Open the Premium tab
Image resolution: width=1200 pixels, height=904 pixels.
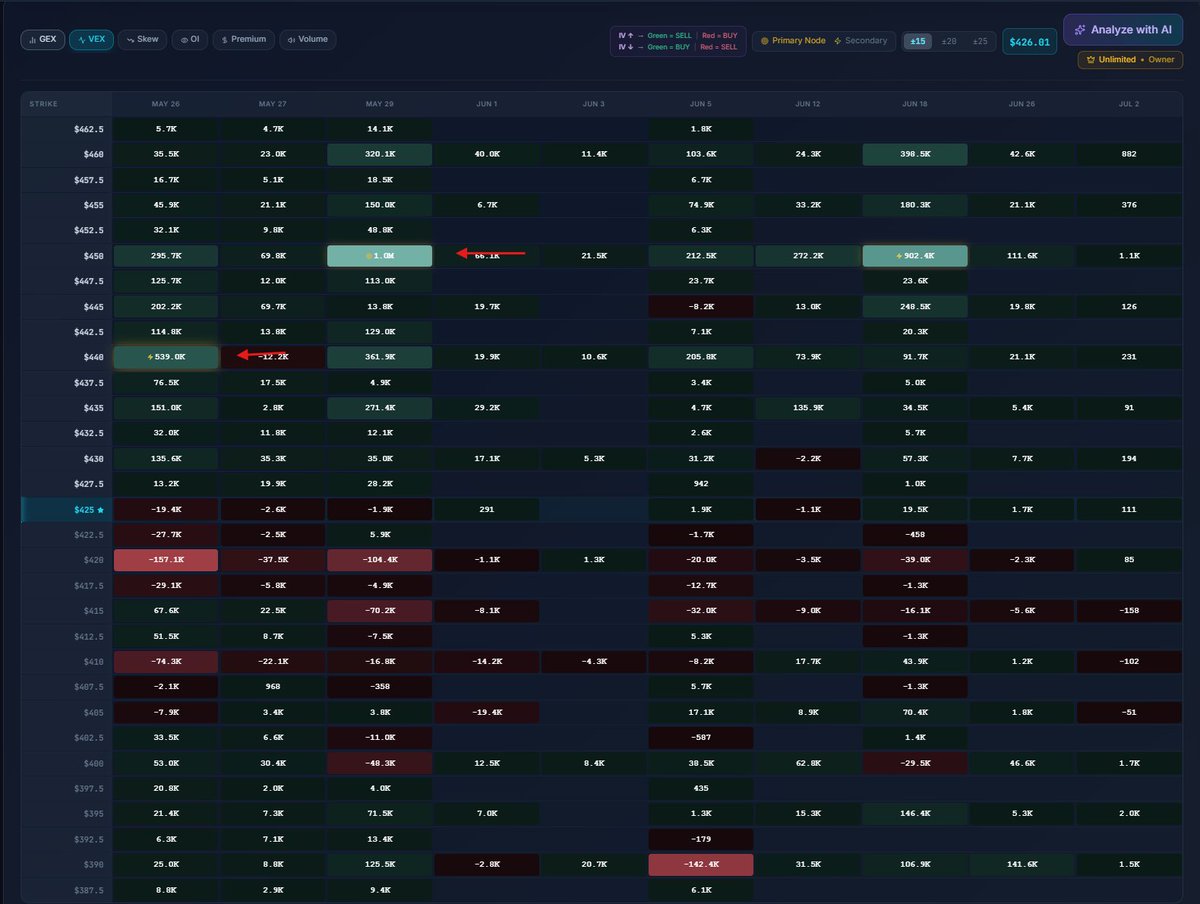(242, 40)
